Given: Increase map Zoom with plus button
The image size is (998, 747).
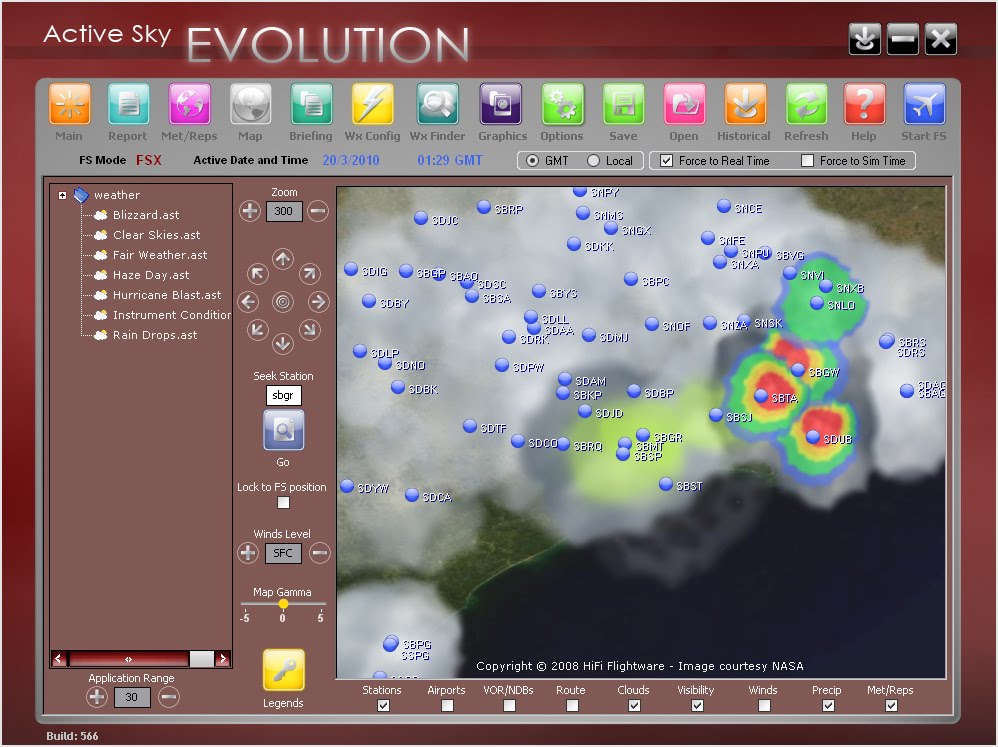Looking at the screenshot, I should coord(250,211).
